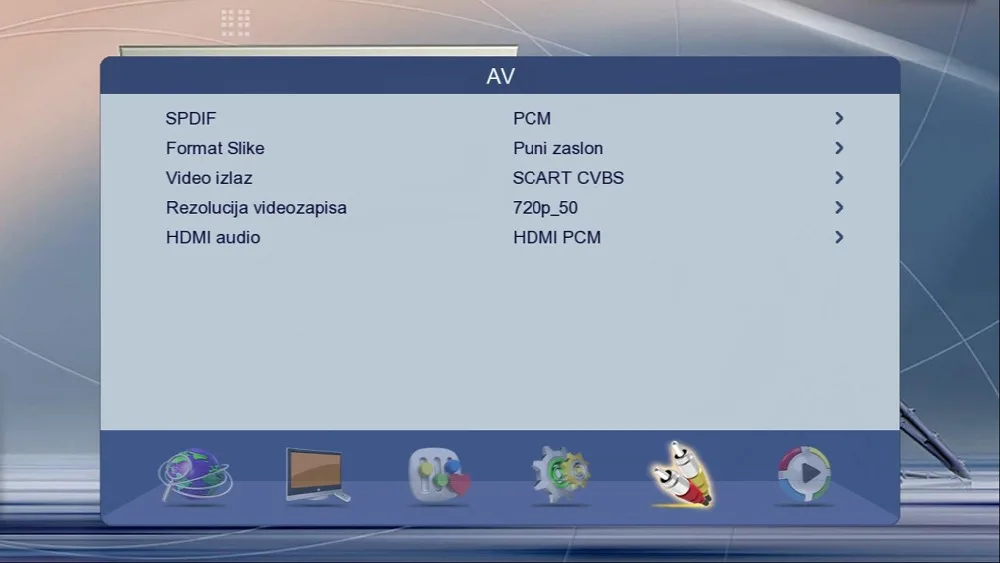Open the TV monitor menu icon

317,475
